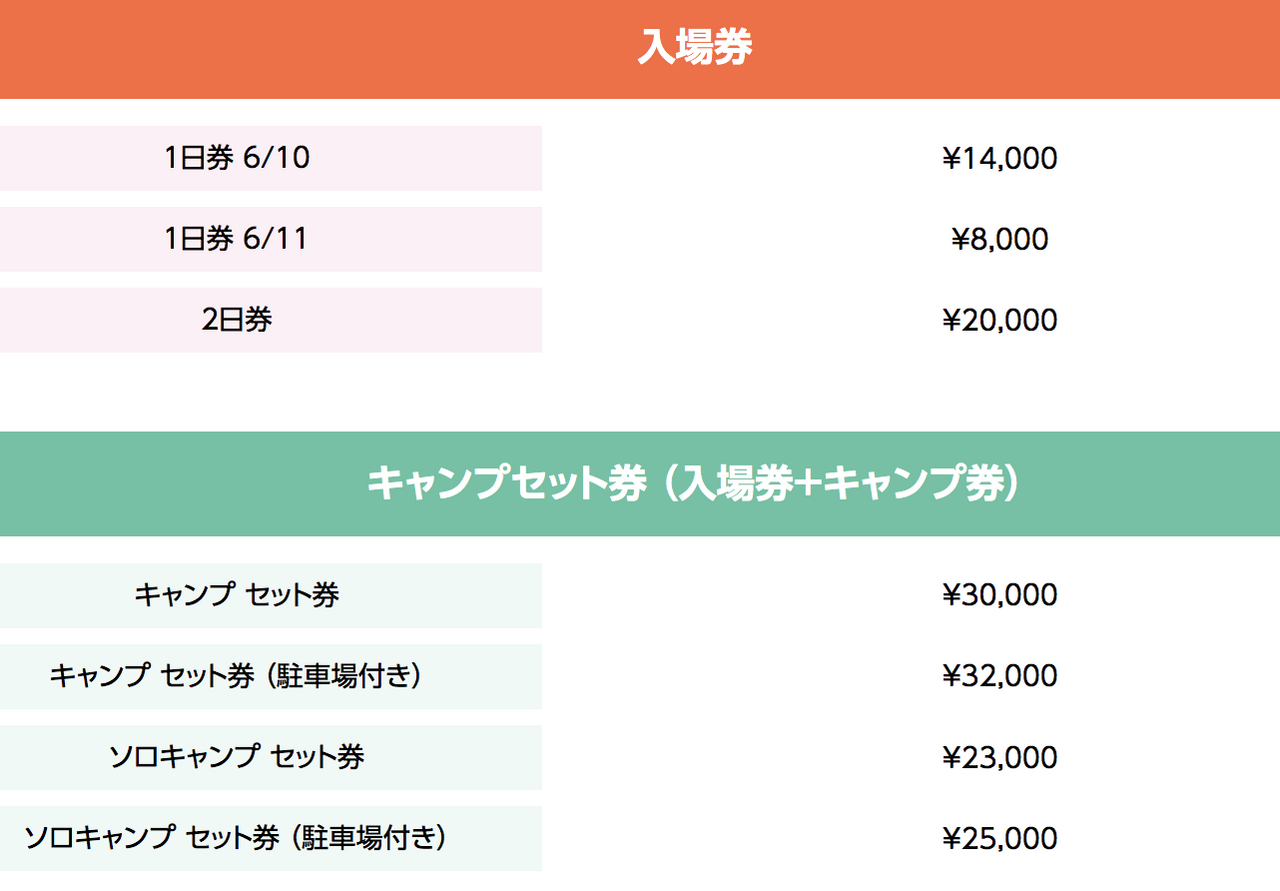Select the 2日券 ticket row
The width and height of the screenshot is (1280, 891).
point(271,320)
